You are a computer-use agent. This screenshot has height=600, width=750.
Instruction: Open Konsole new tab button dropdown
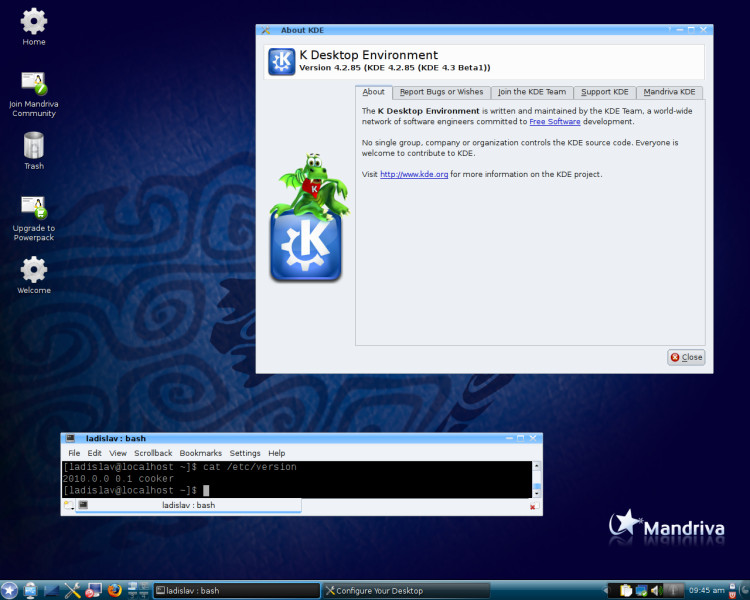click(x=69, y=505)
